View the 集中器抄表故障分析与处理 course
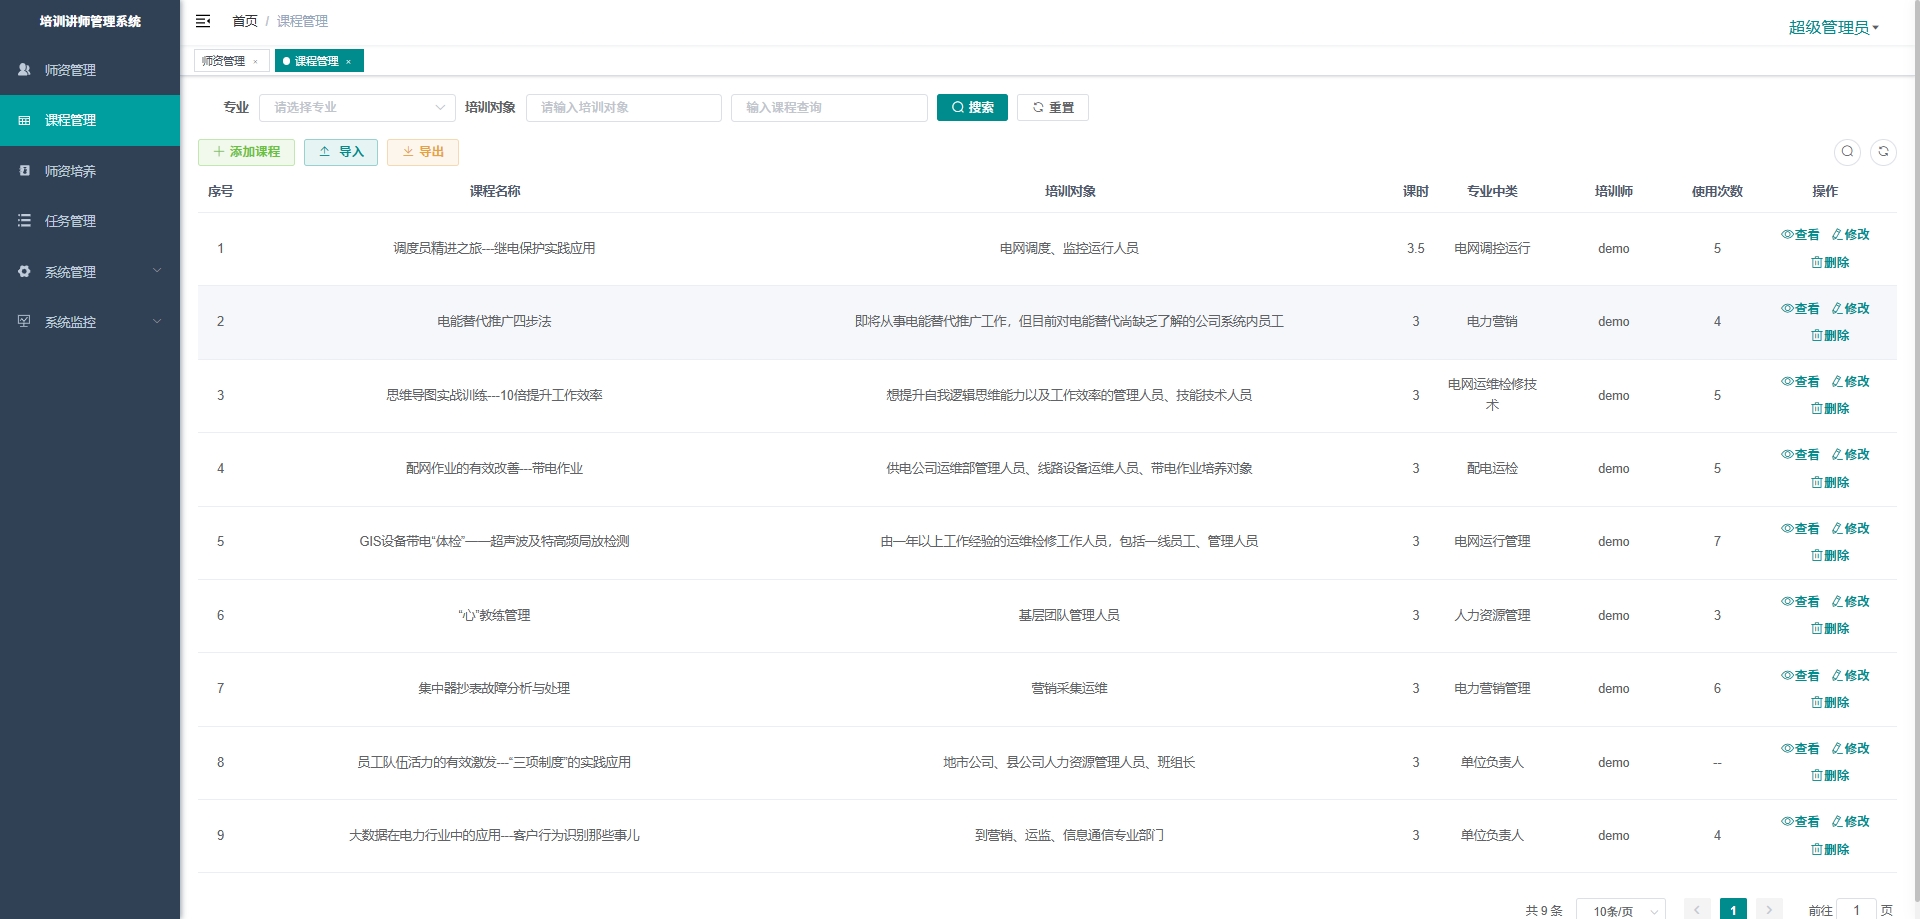This screenshot has height=919, width=1920. 1800,676
